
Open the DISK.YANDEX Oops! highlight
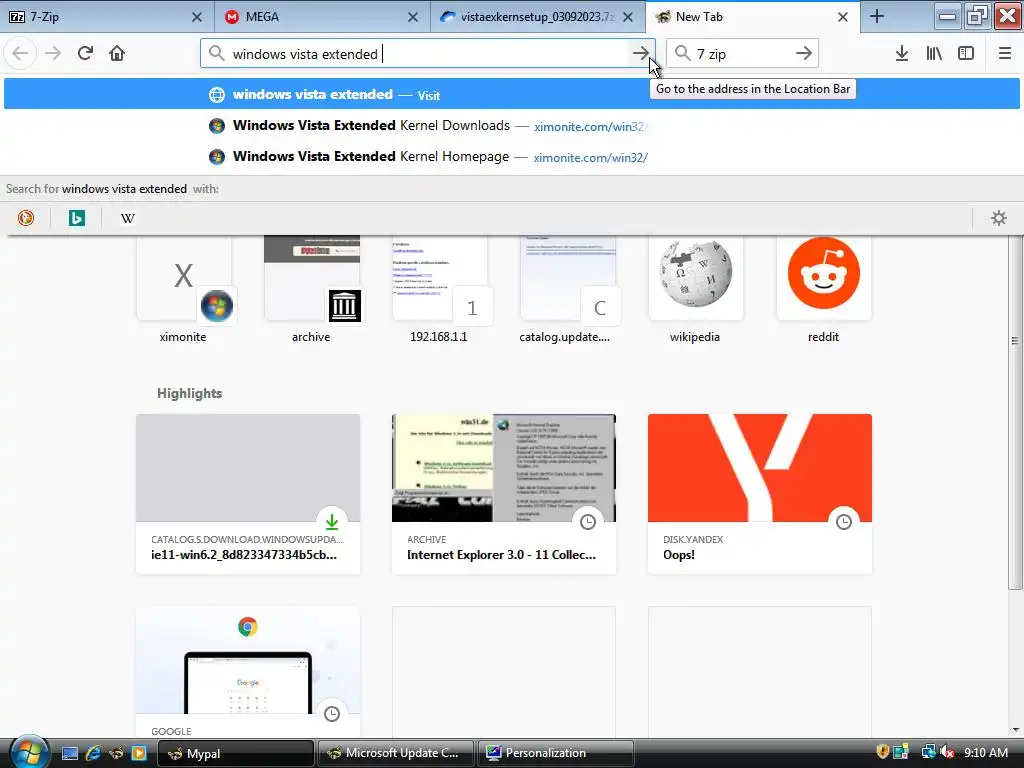coord(760,494)
